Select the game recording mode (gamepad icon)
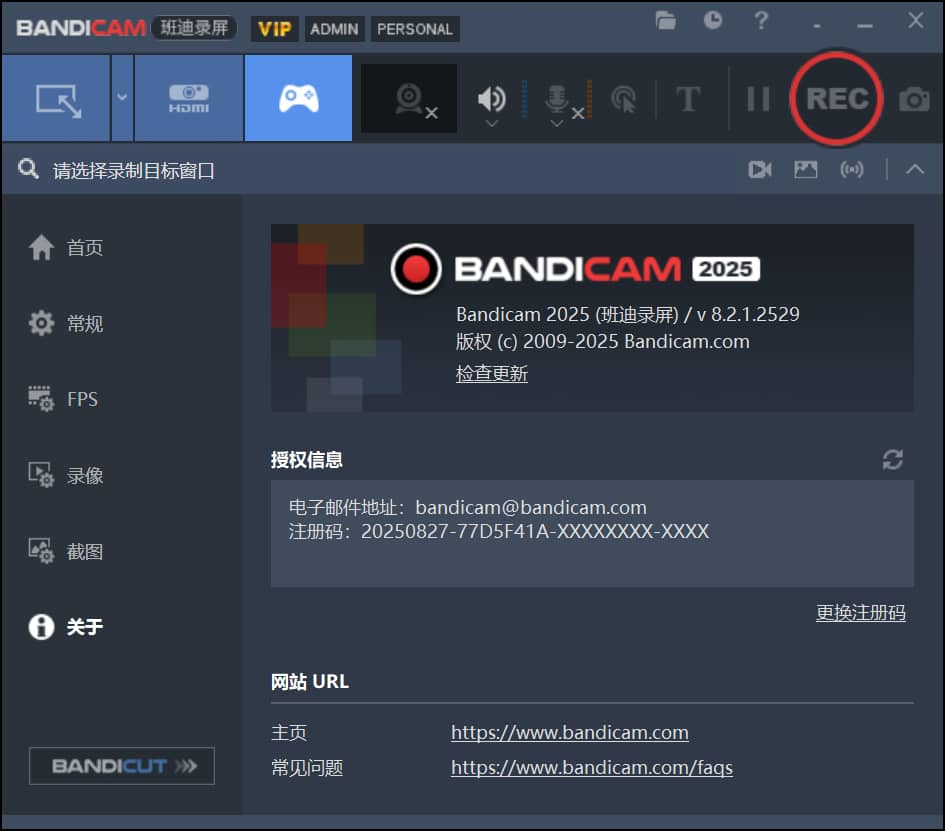 297,97
